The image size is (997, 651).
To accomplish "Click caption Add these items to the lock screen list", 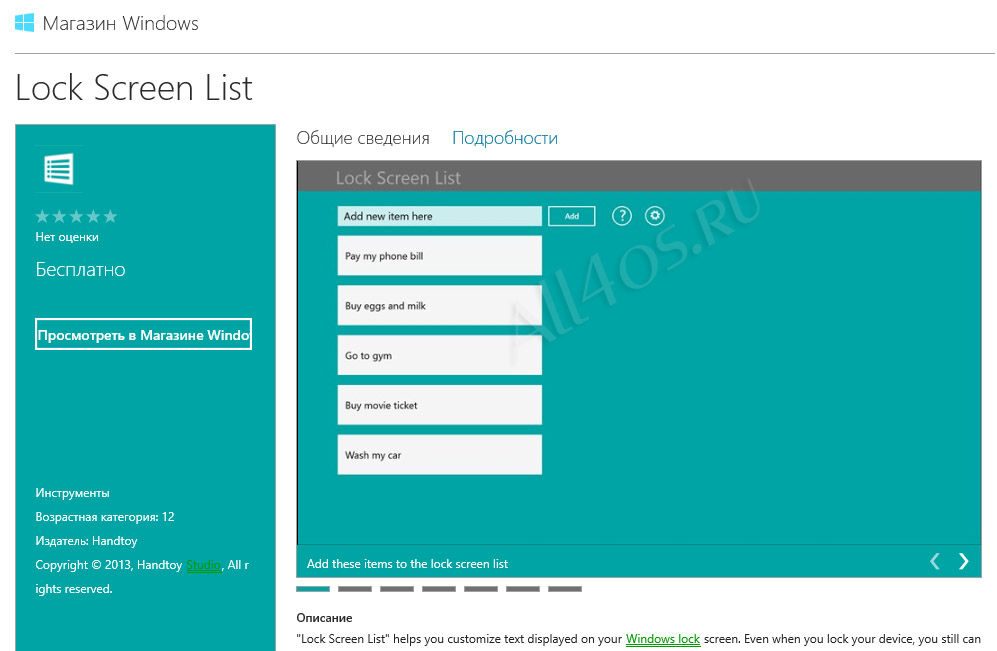I will (408, 564).
